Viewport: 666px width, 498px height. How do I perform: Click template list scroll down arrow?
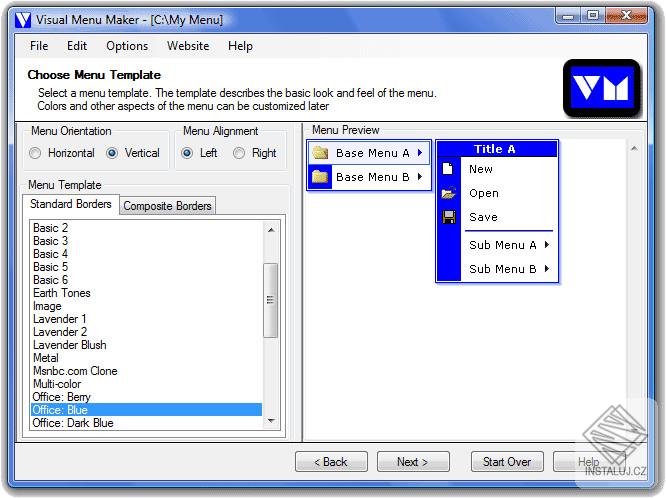(x=271, y=421)
